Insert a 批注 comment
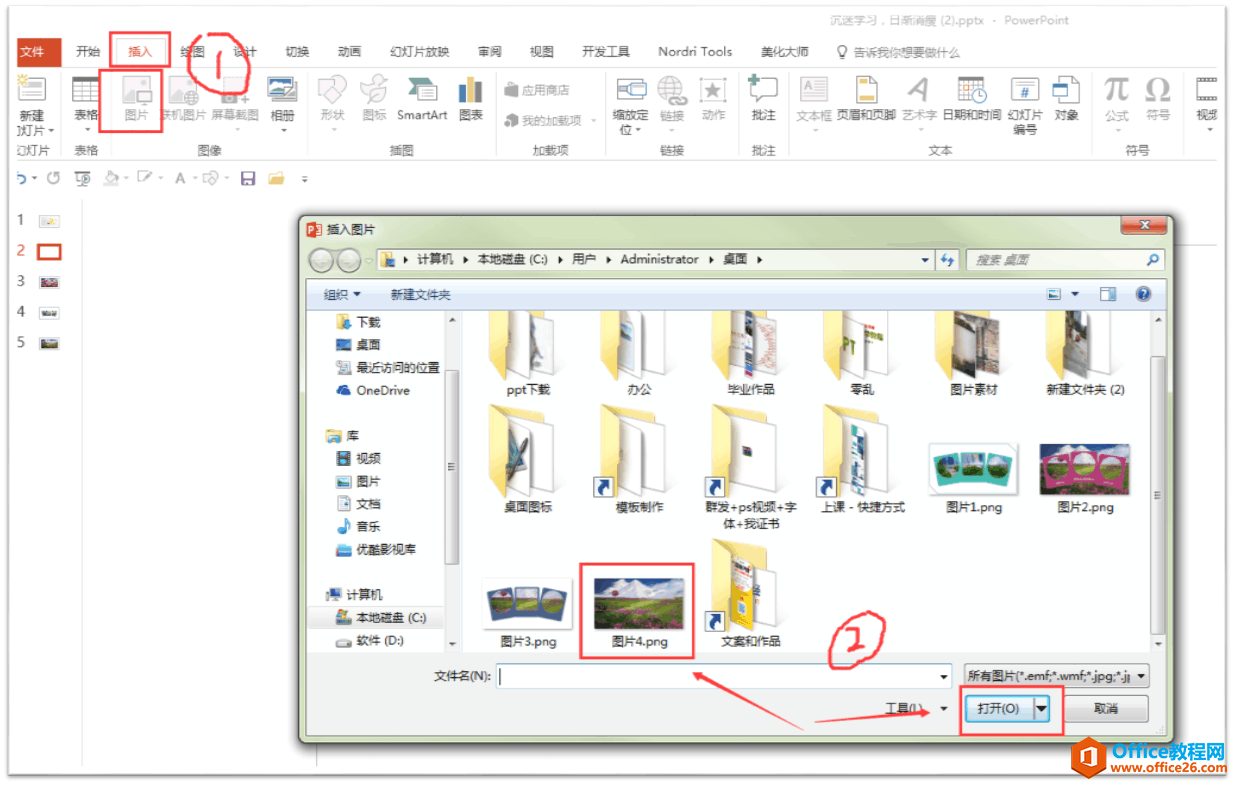This screenshot has width=1234, height=785. 764,99
